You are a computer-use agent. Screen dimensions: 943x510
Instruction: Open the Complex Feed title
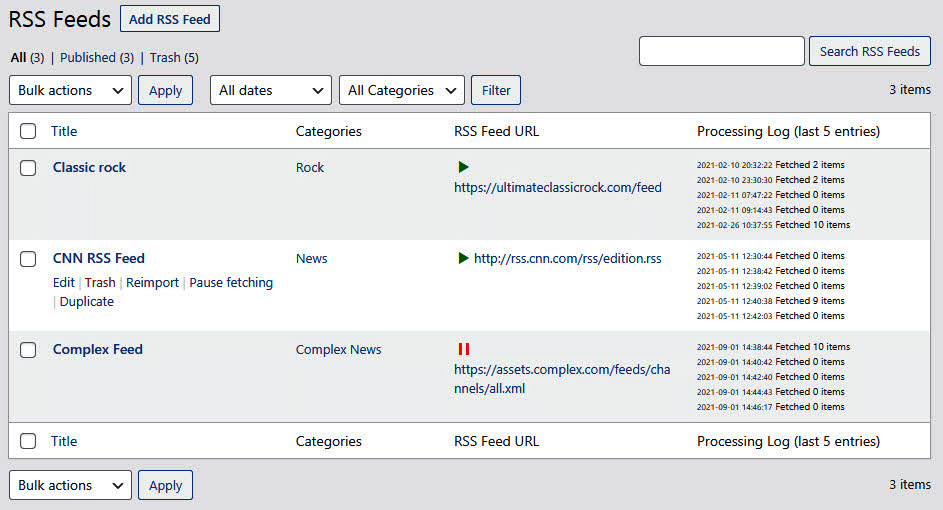tap(97, 349)
